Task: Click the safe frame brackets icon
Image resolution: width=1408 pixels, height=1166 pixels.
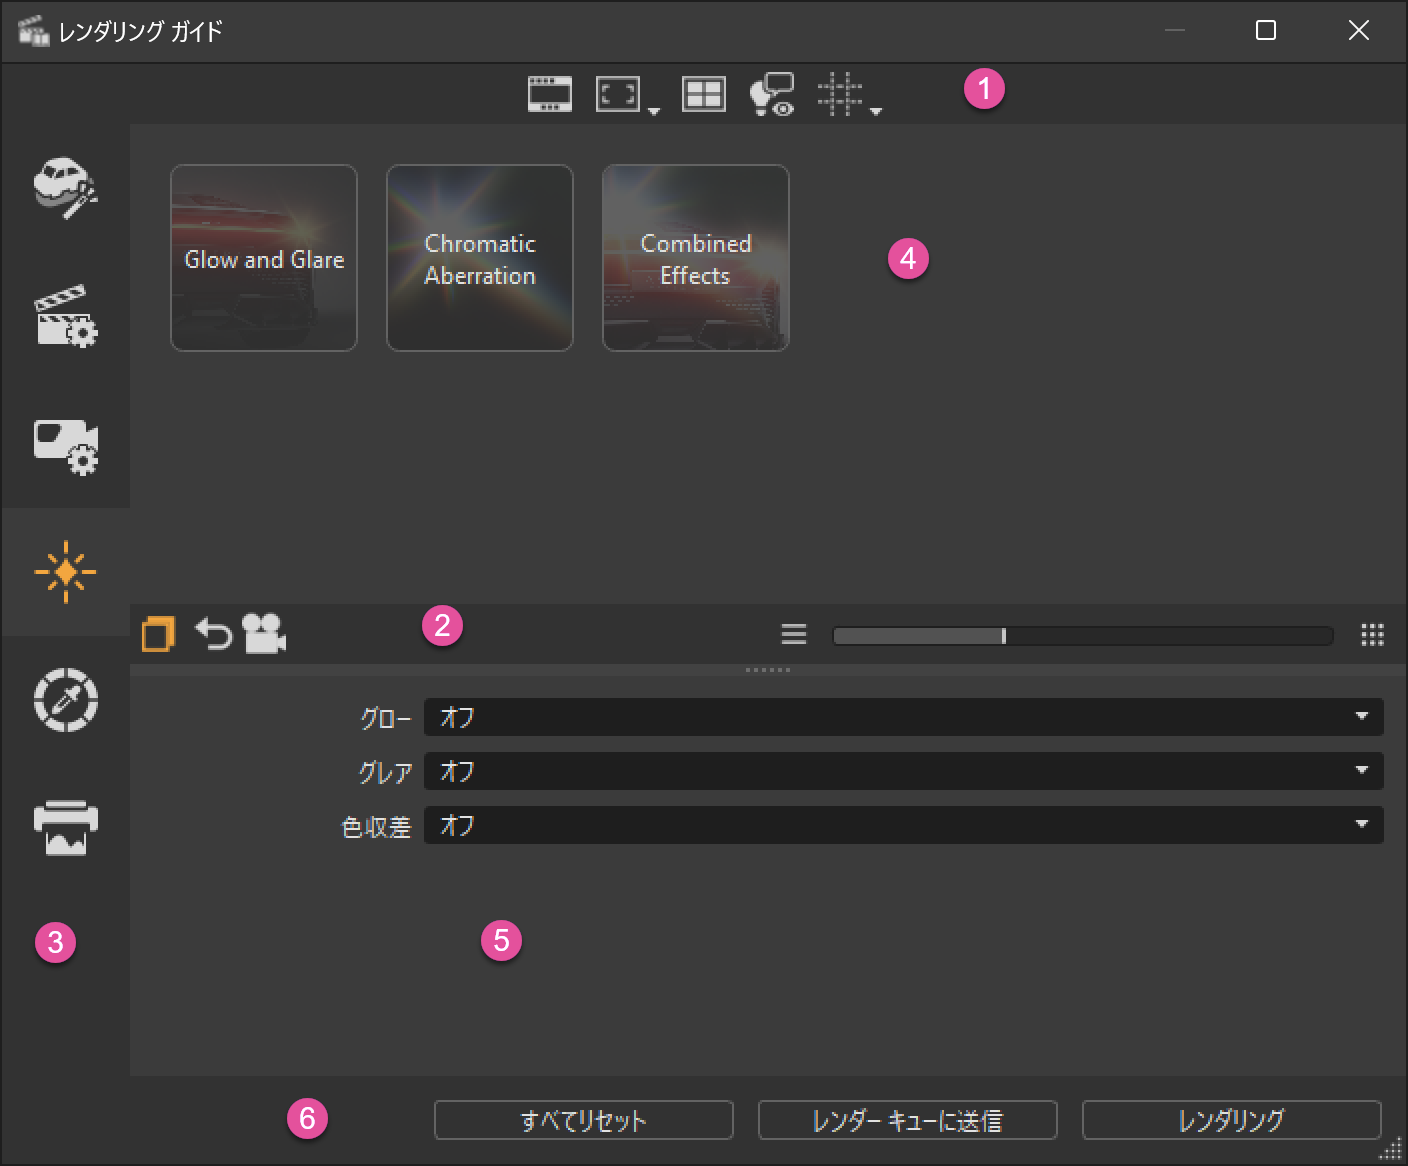Action: (x=617, y=94)
